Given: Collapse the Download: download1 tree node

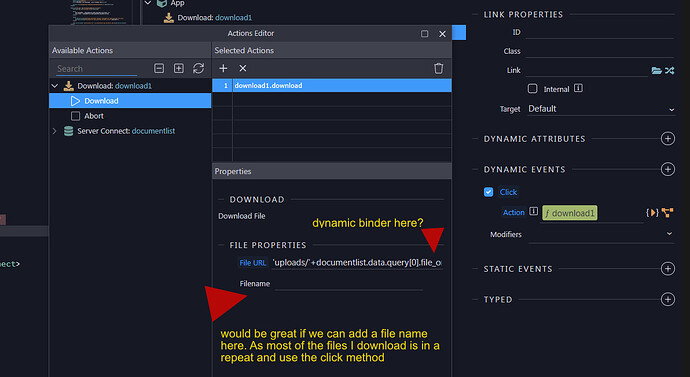Looking at the screenshot, I should pos(55,86).
